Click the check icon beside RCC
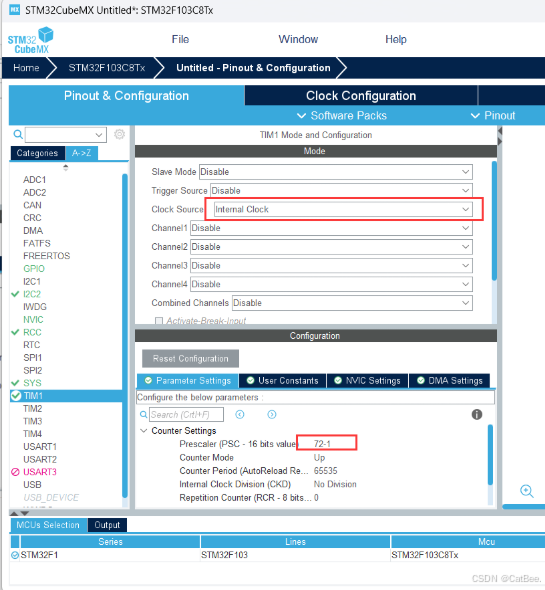The height and width of the screenshot is (590, 545). coord(15,332)
